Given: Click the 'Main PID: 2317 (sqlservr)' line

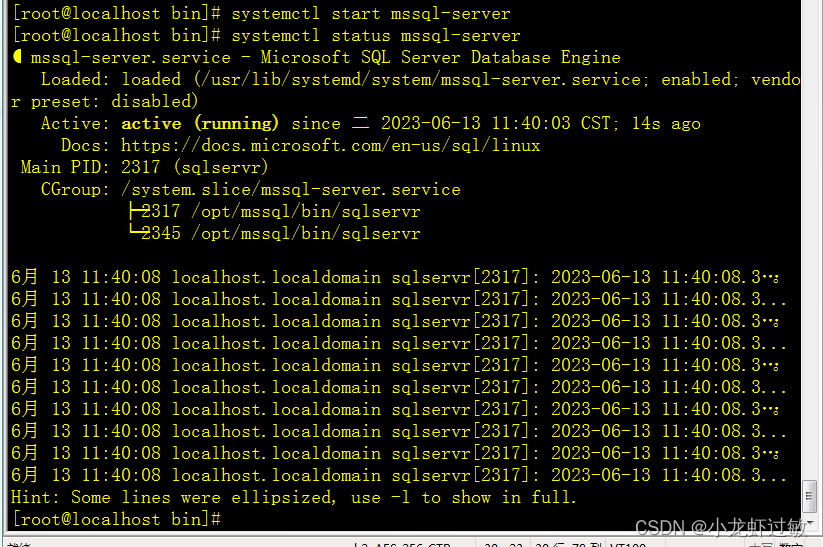Looking at the screenshot, I should point(144,167).
